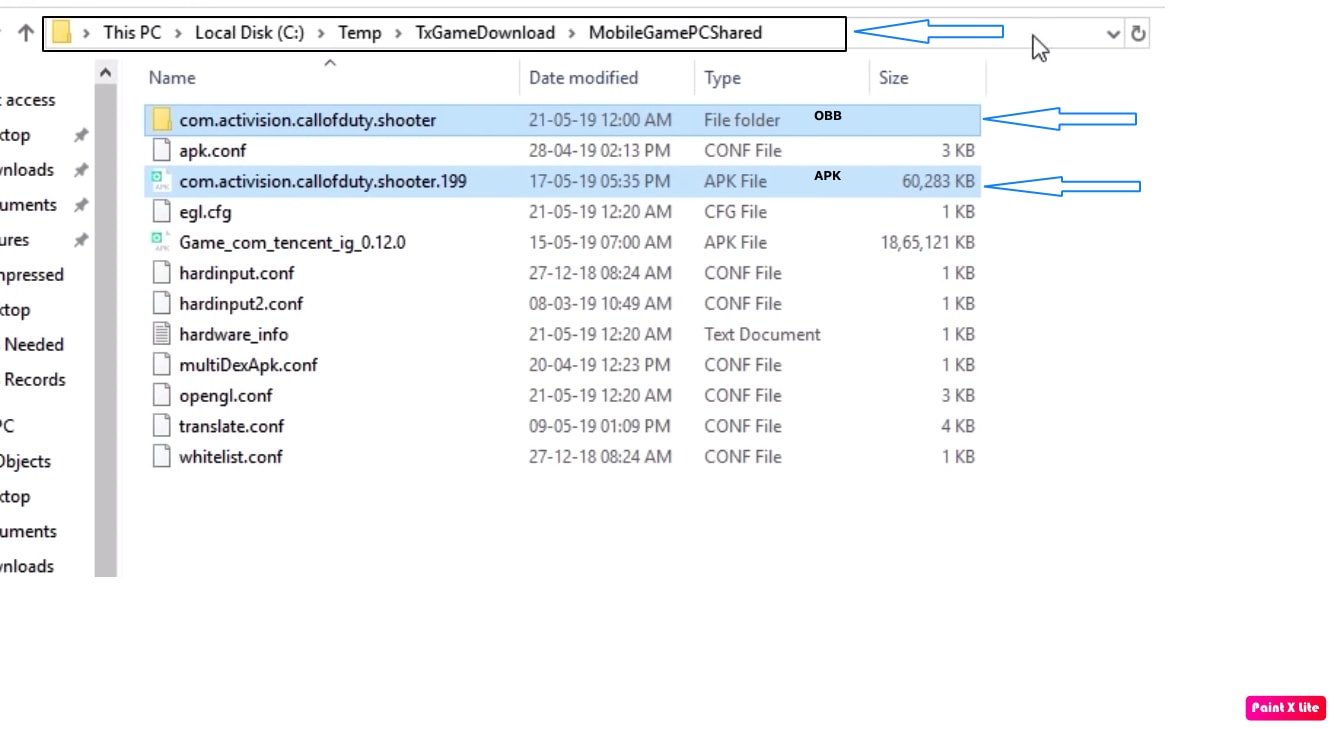This screenshot has width=1336, height=729.
Task: Expand chevron after Local Disk (C:) breadcrumb
Action: 321,33
